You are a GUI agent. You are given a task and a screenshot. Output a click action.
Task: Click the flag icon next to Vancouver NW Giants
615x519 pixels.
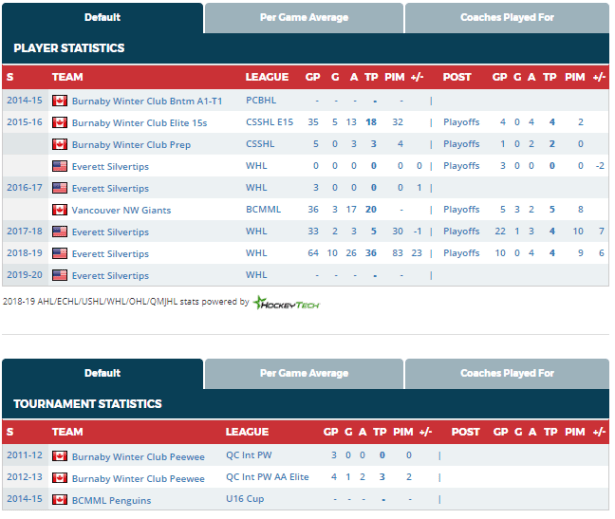[59, 210]
